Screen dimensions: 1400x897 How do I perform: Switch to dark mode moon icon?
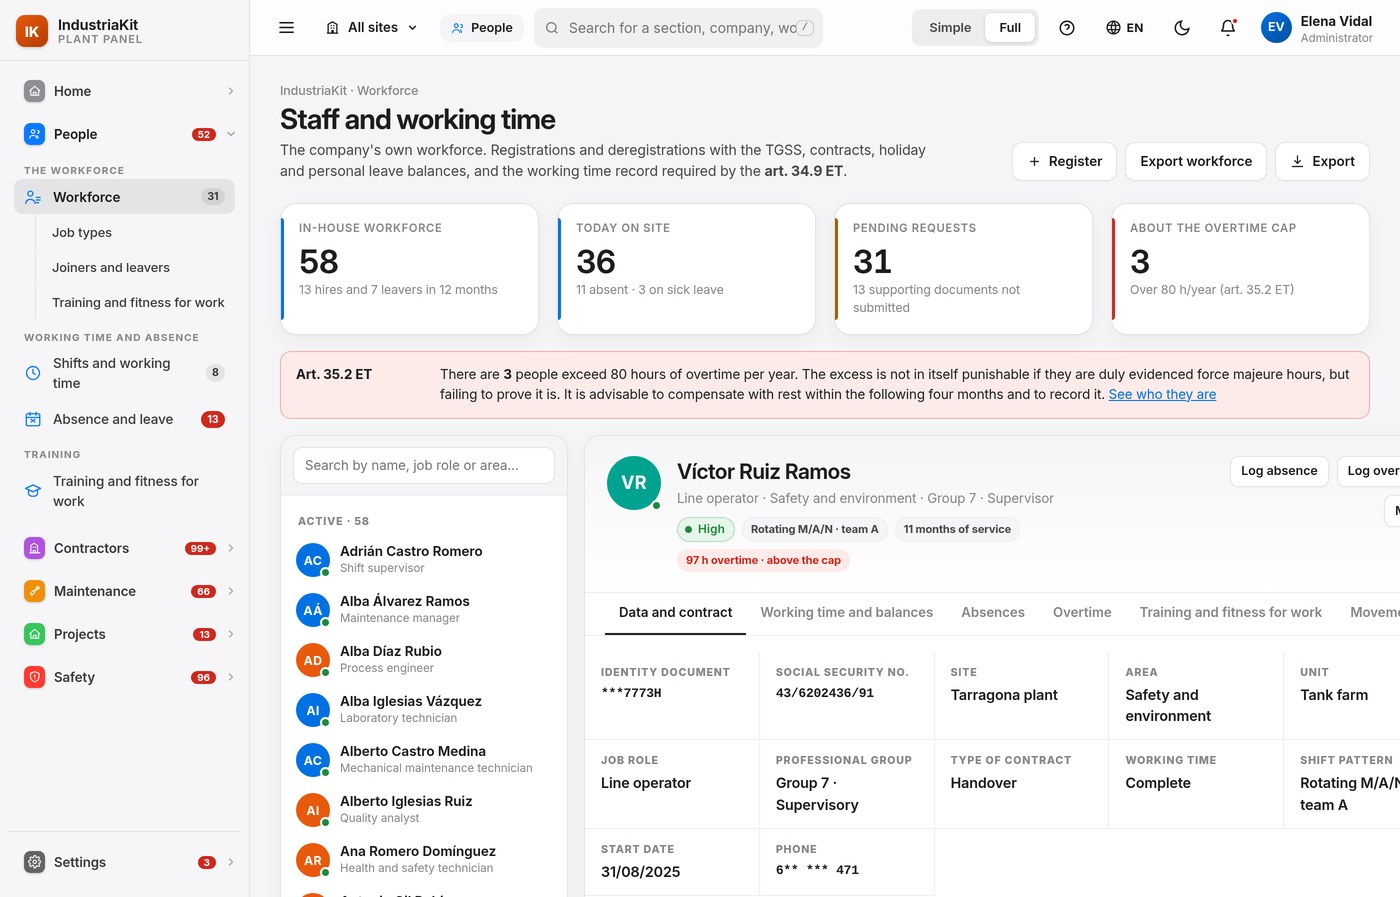tap(1182, 28)
